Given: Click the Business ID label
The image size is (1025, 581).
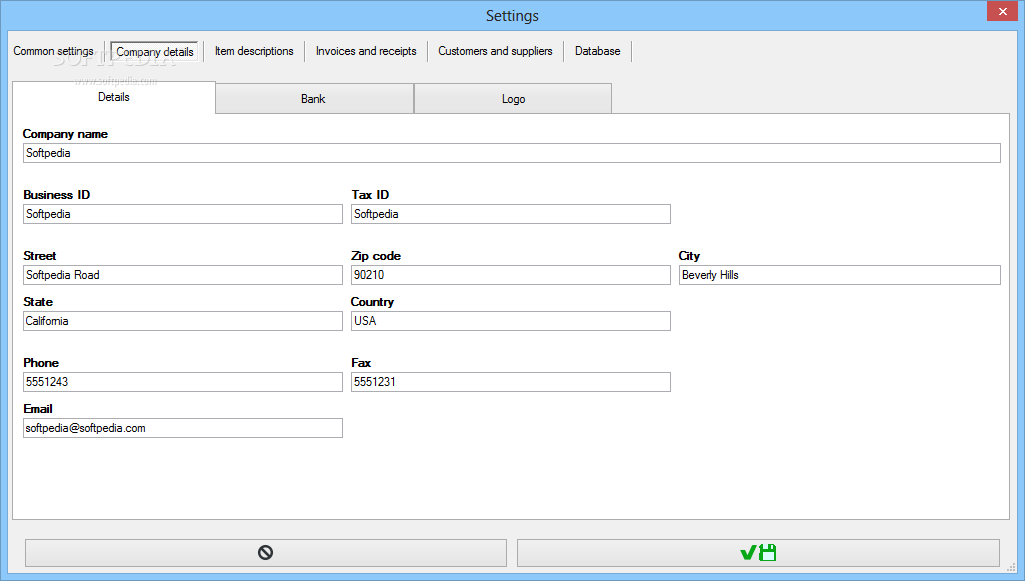Looking at the screenshot, I should pos(57,195).
